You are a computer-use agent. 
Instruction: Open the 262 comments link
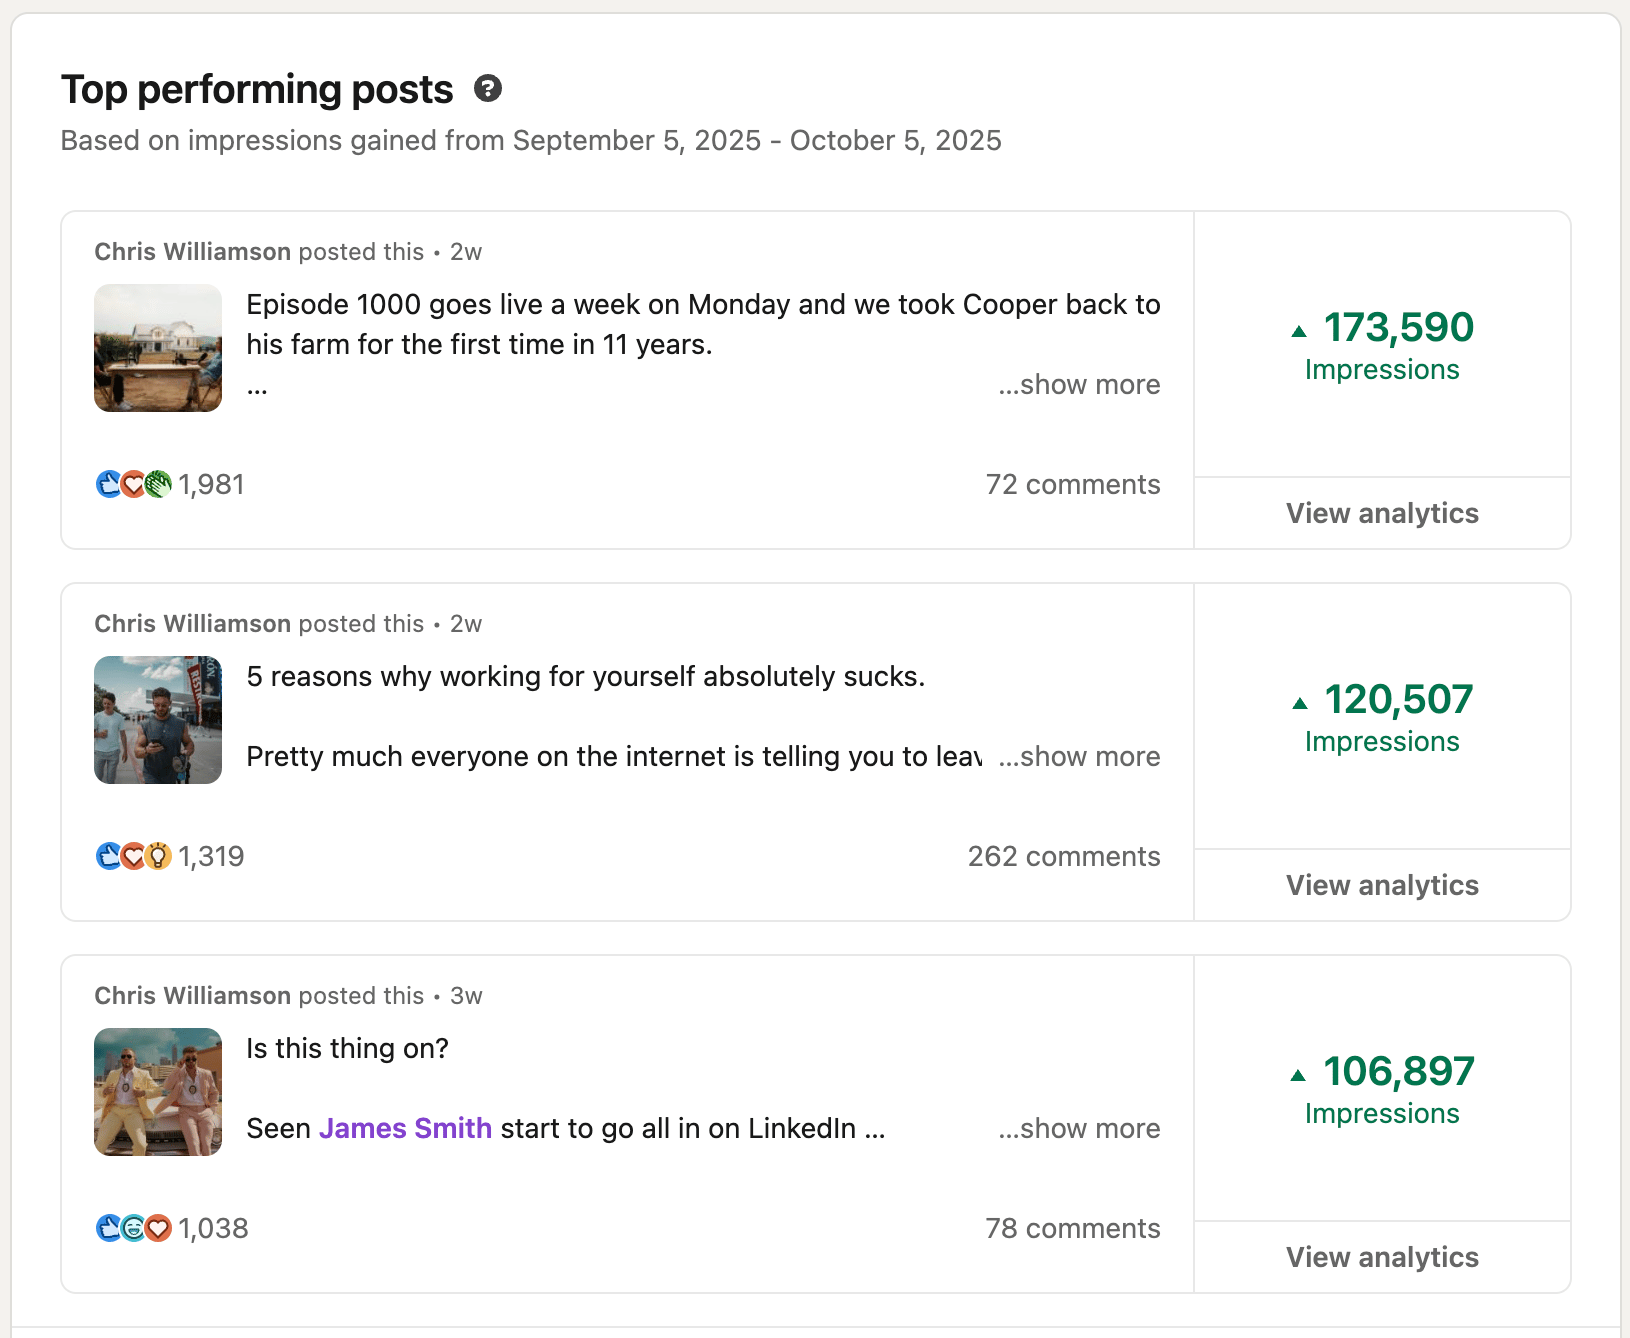pos(1064,857)
